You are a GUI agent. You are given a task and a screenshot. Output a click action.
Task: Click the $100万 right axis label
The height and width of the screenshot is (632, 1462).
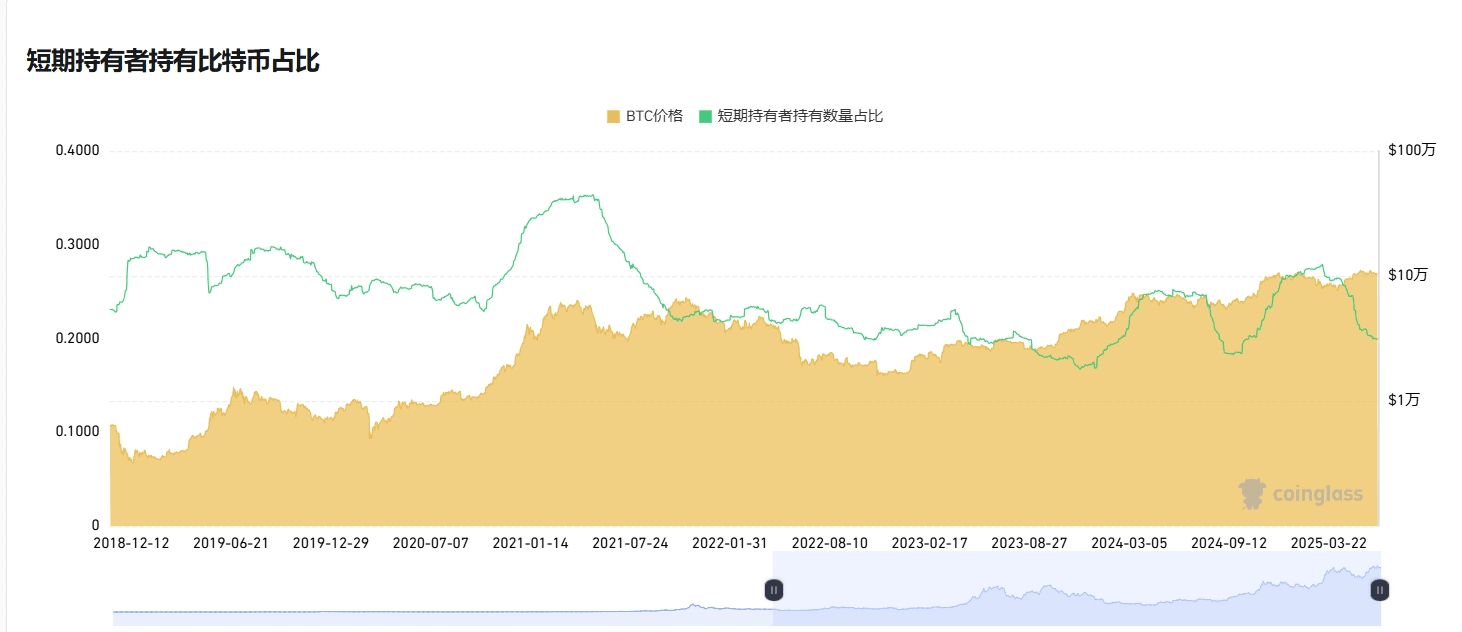click(1411, 151)
